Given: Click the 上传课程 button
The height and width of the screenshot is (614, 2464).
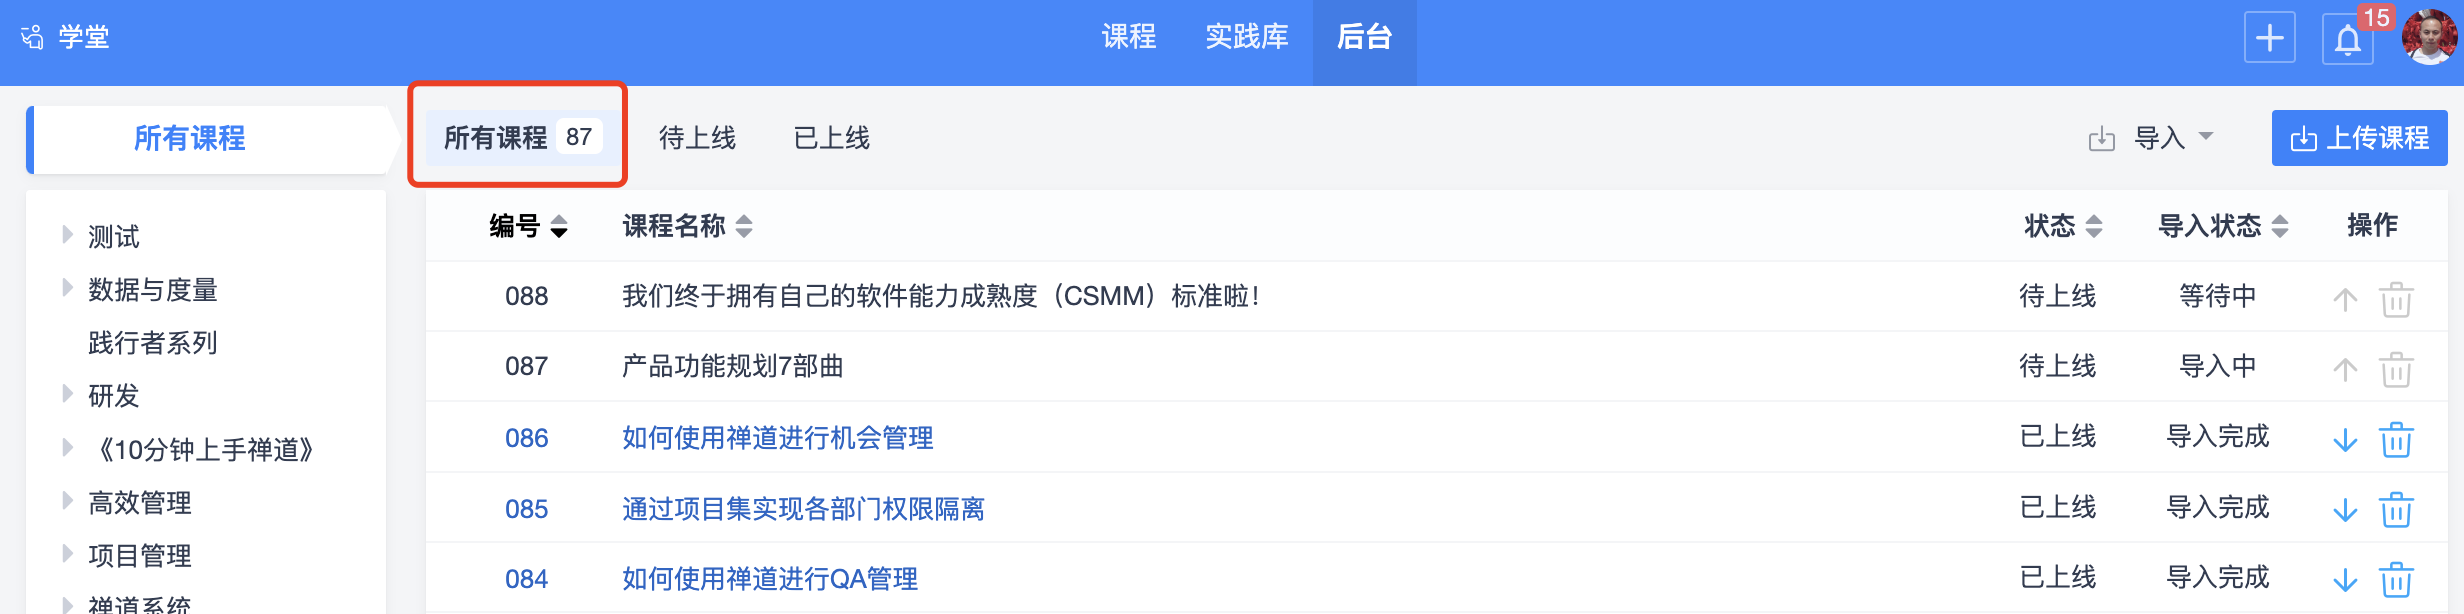Looking at the screenshot, I should (x=2359, y=138).
